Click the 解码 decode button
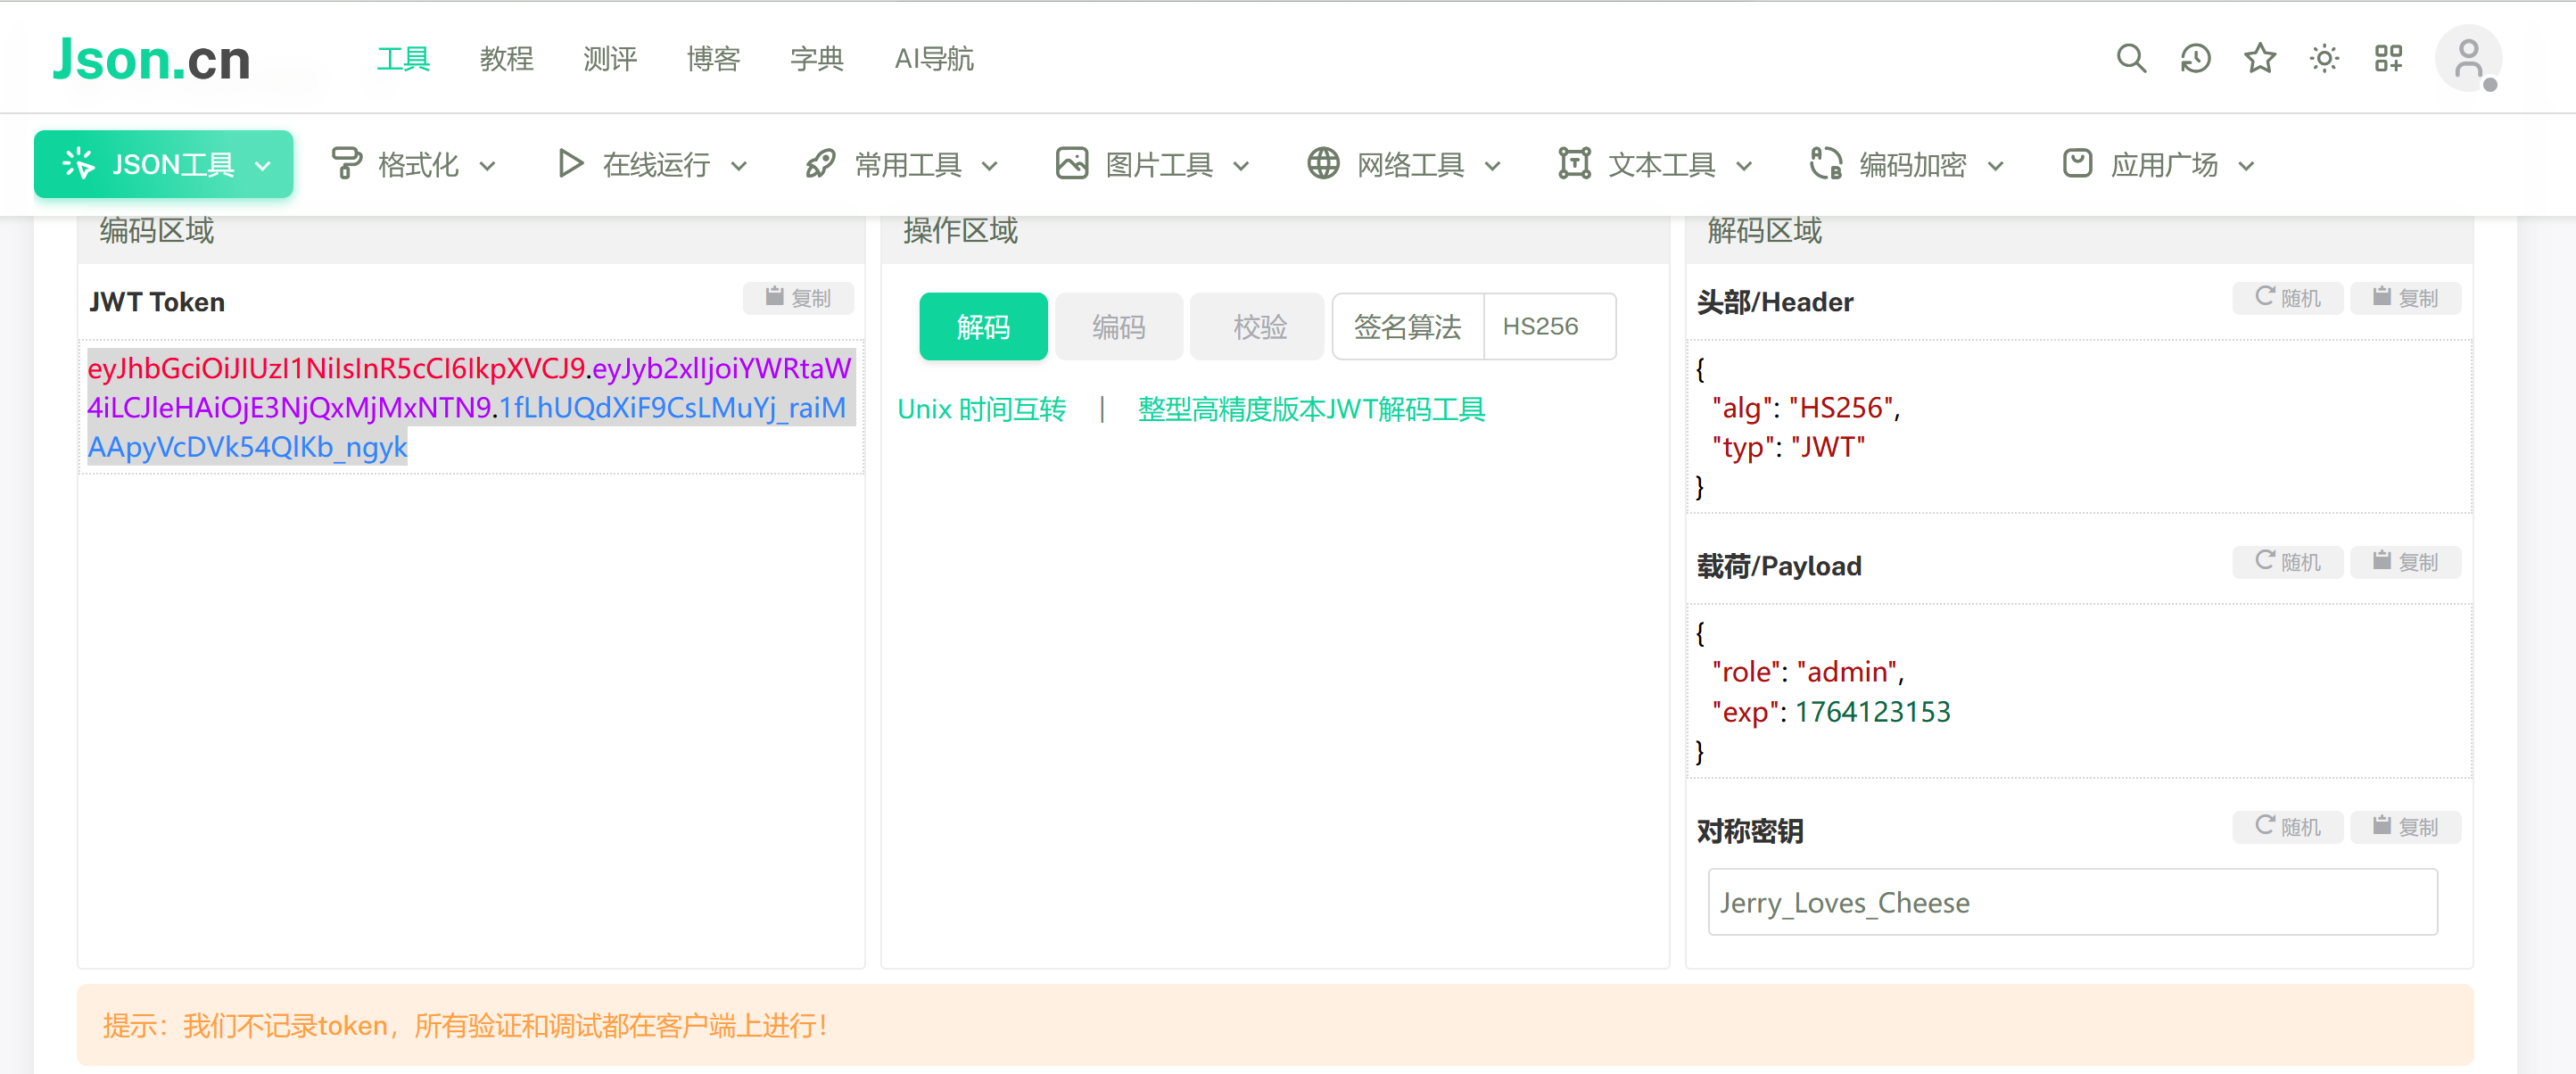This screenshot has height=1074, width=2576. click(982, 327)
